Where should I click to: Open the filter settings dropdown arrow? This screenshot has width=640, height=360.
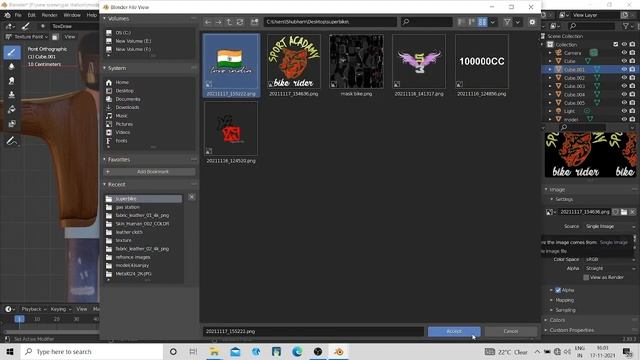pos(518,22)
